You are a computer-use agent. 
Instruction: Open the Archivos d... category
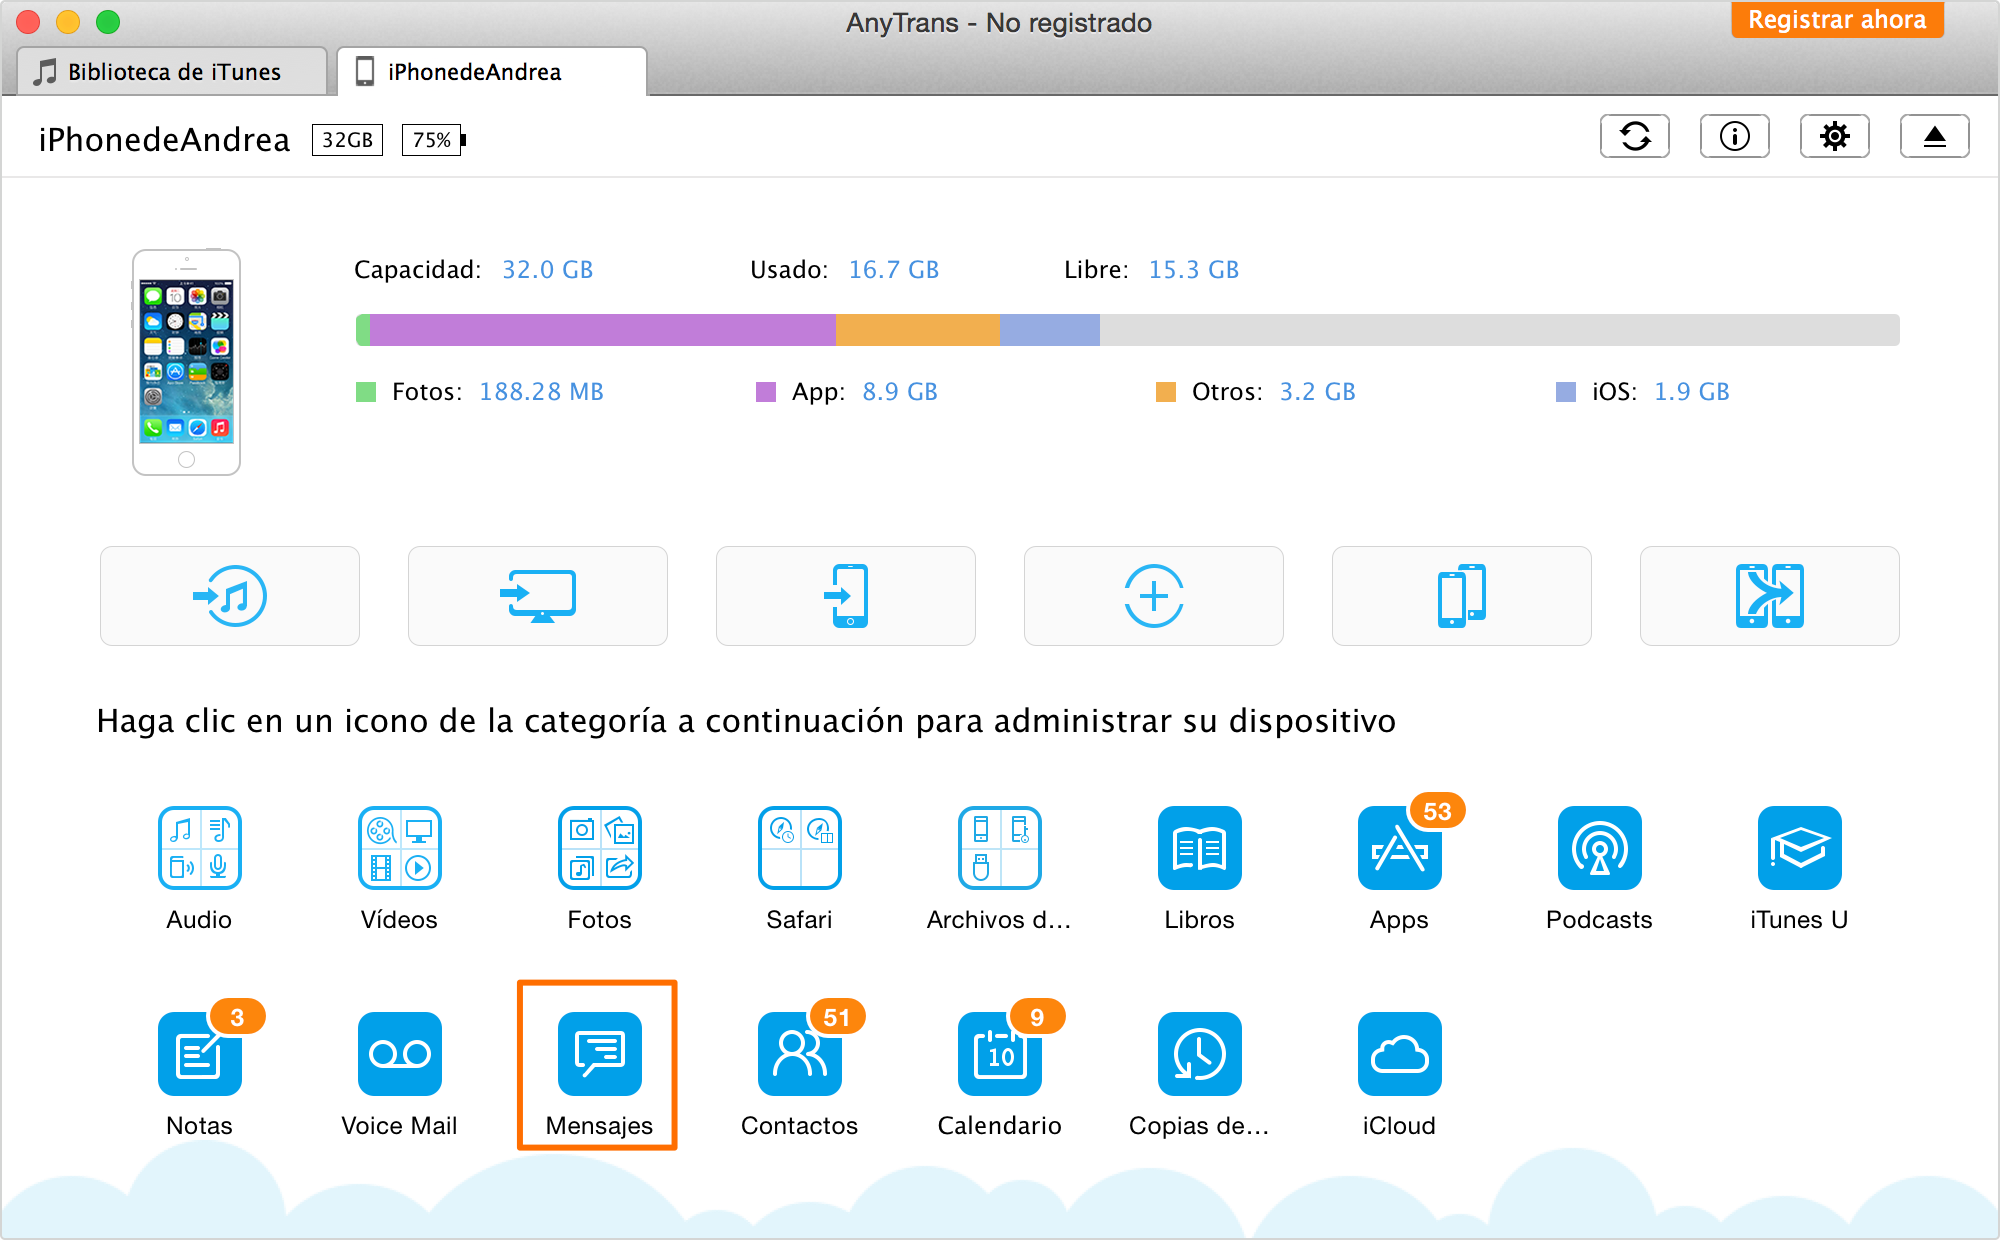click(x=1000, y=848)
